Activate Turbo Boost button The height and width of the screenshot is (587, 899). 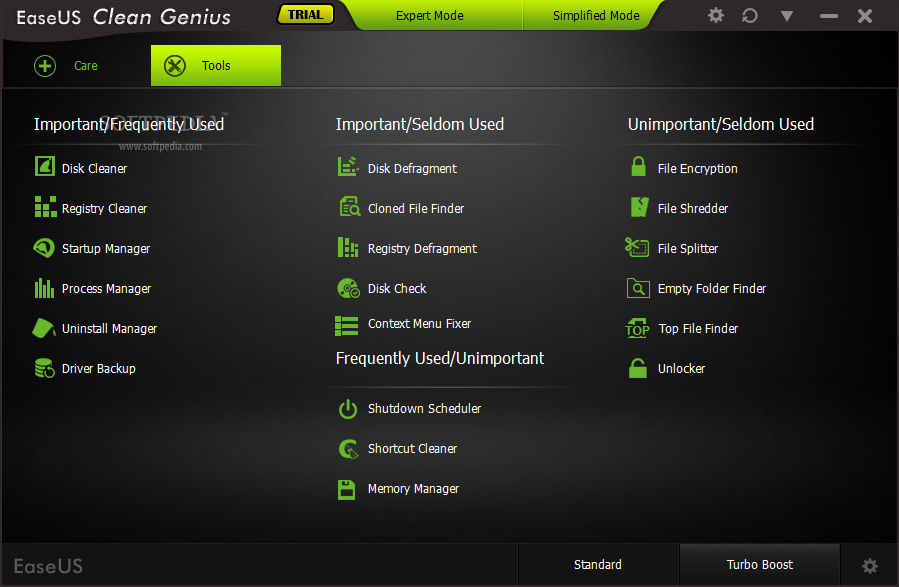click(x=760, y=565)
